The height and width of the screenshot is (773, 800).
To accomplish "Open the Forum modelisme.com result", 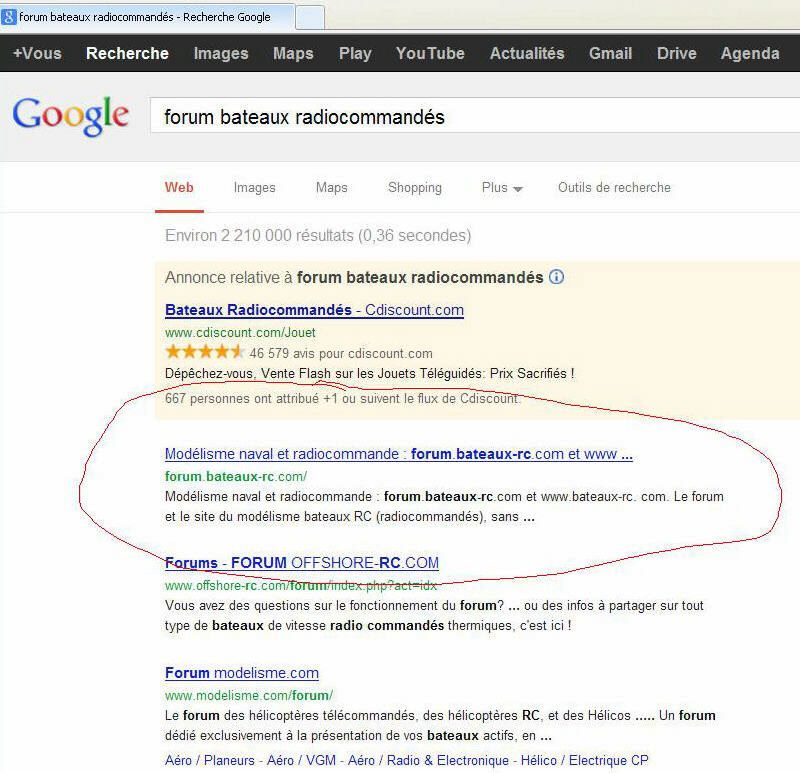I will tap(242, 673).
